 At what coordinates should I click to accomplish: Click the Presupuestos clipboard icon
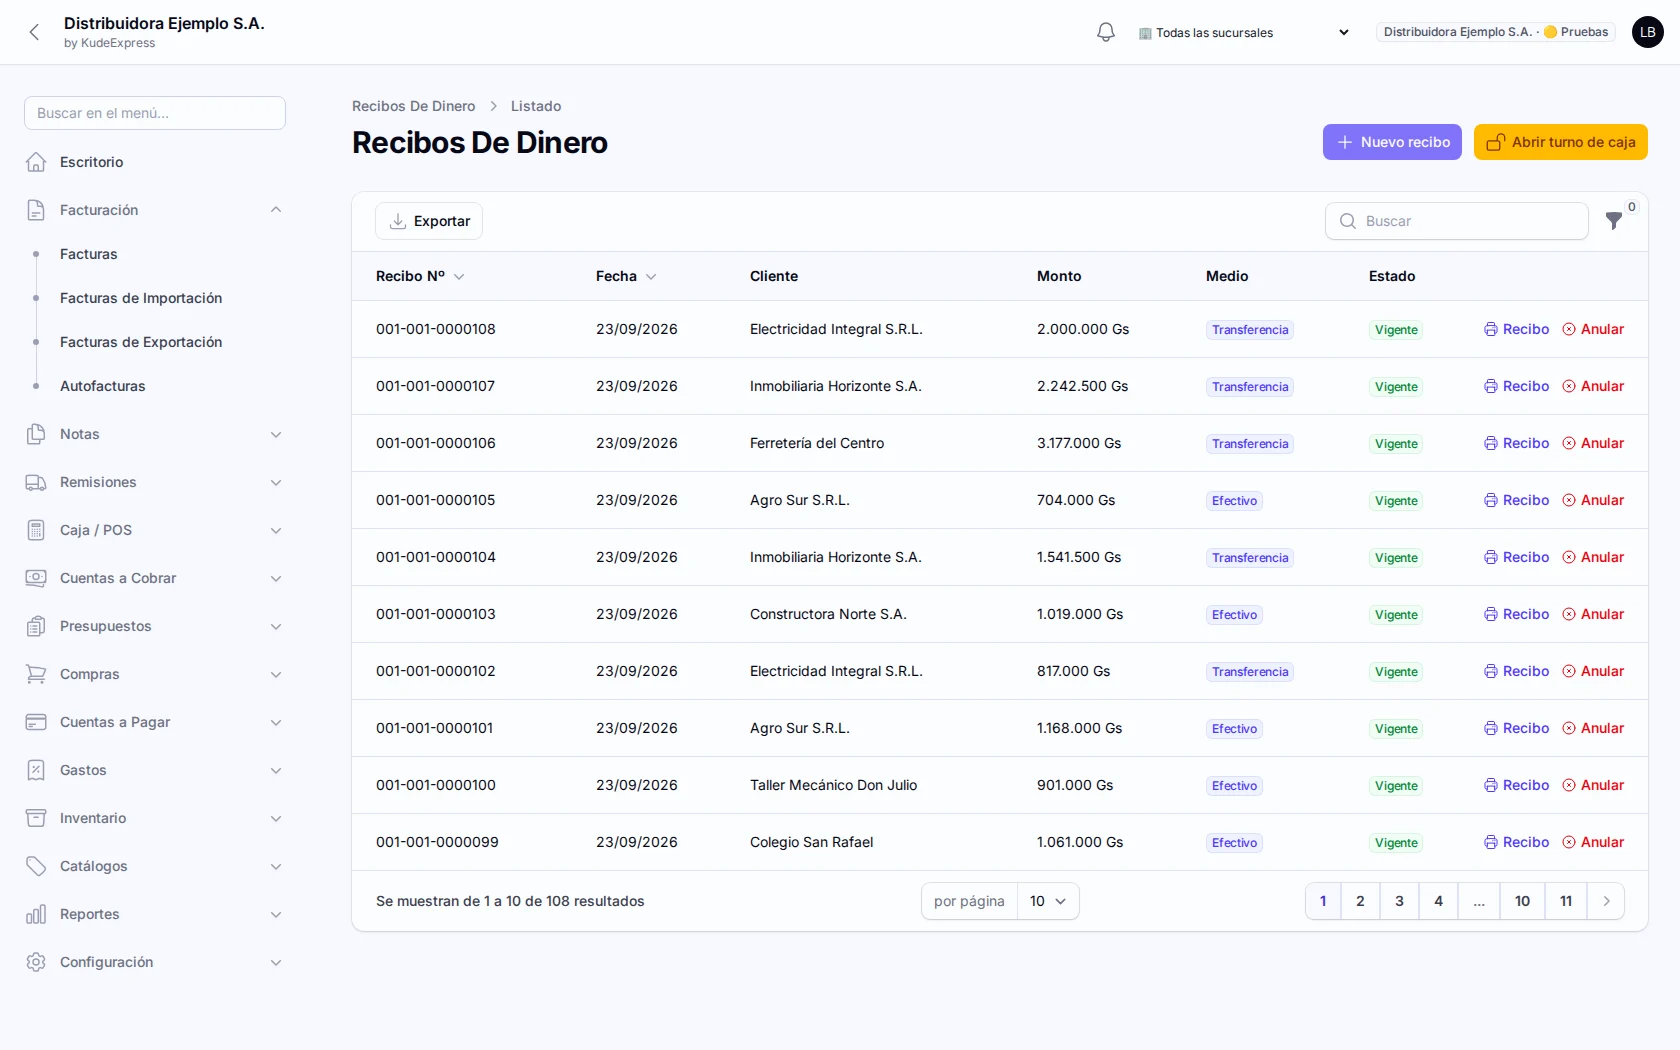pyautogui.click(x=36, y=626)
